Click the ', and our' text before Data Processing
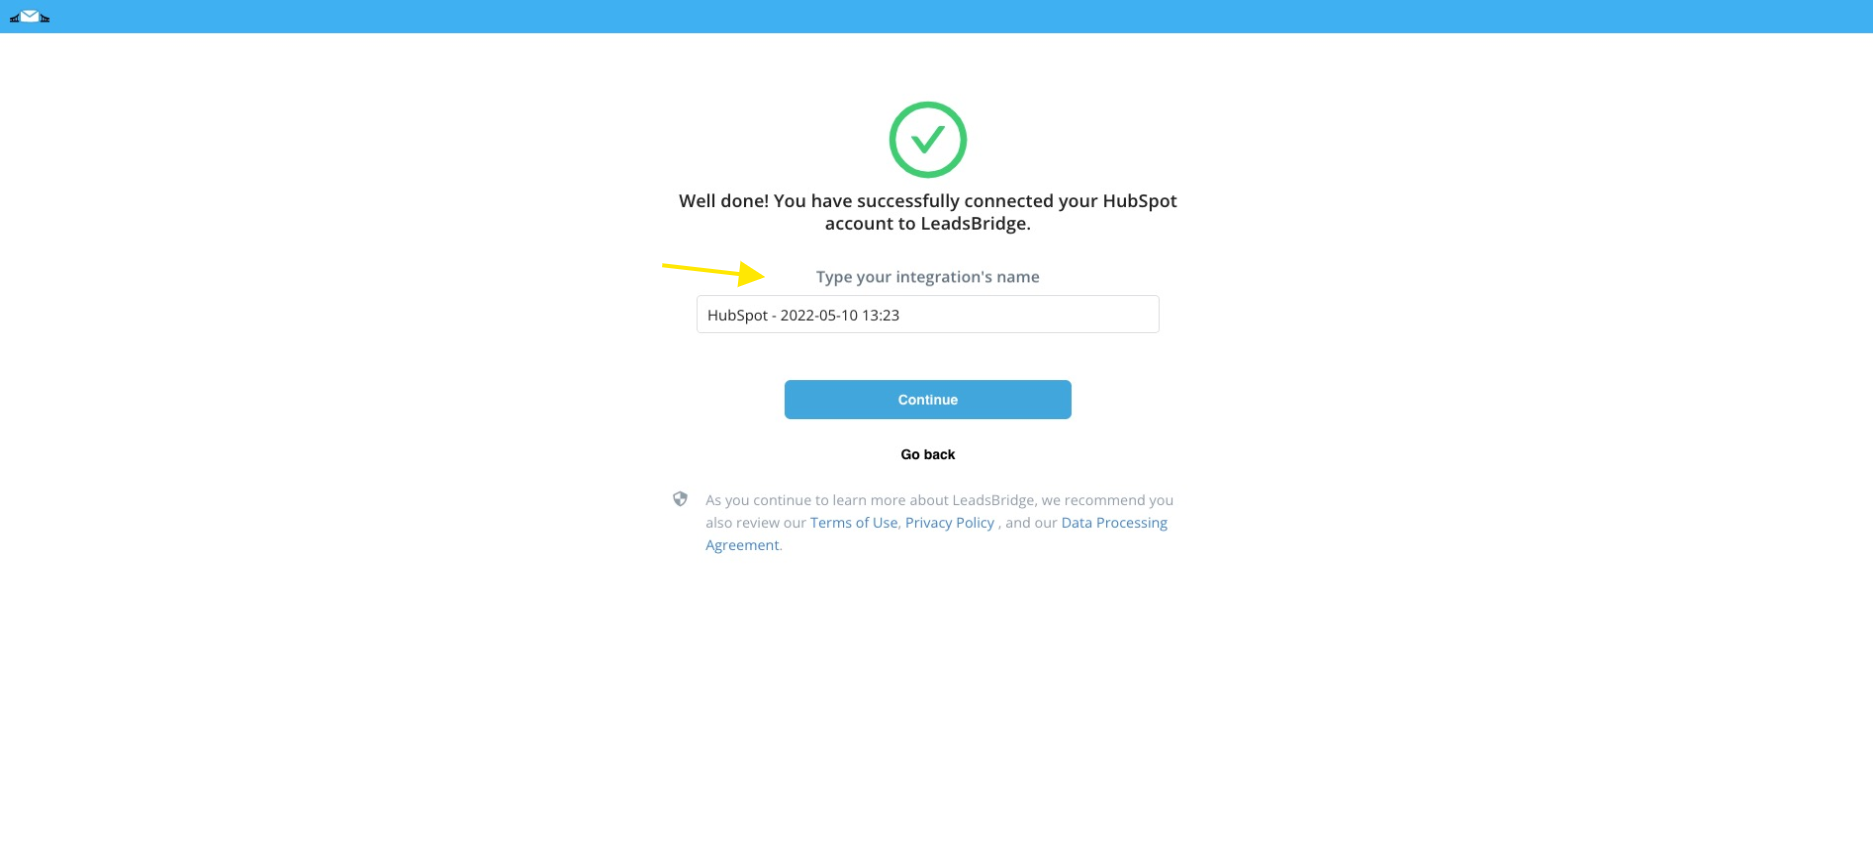 point(1028,522)
